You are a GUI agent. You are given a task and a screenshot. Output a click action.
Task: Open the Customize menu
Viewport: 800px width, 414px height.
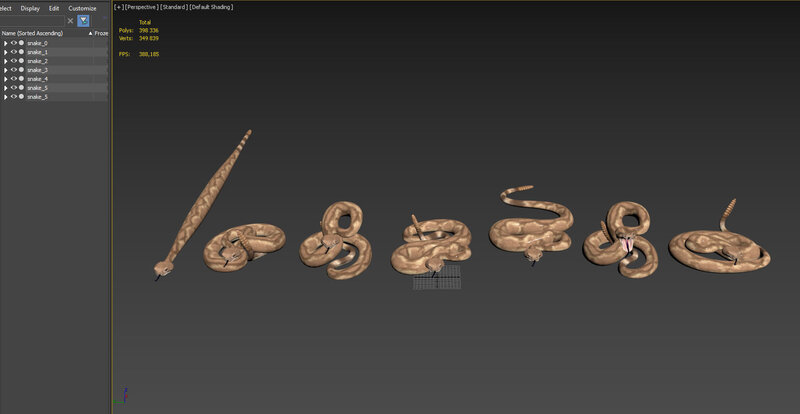click(82, 7)
